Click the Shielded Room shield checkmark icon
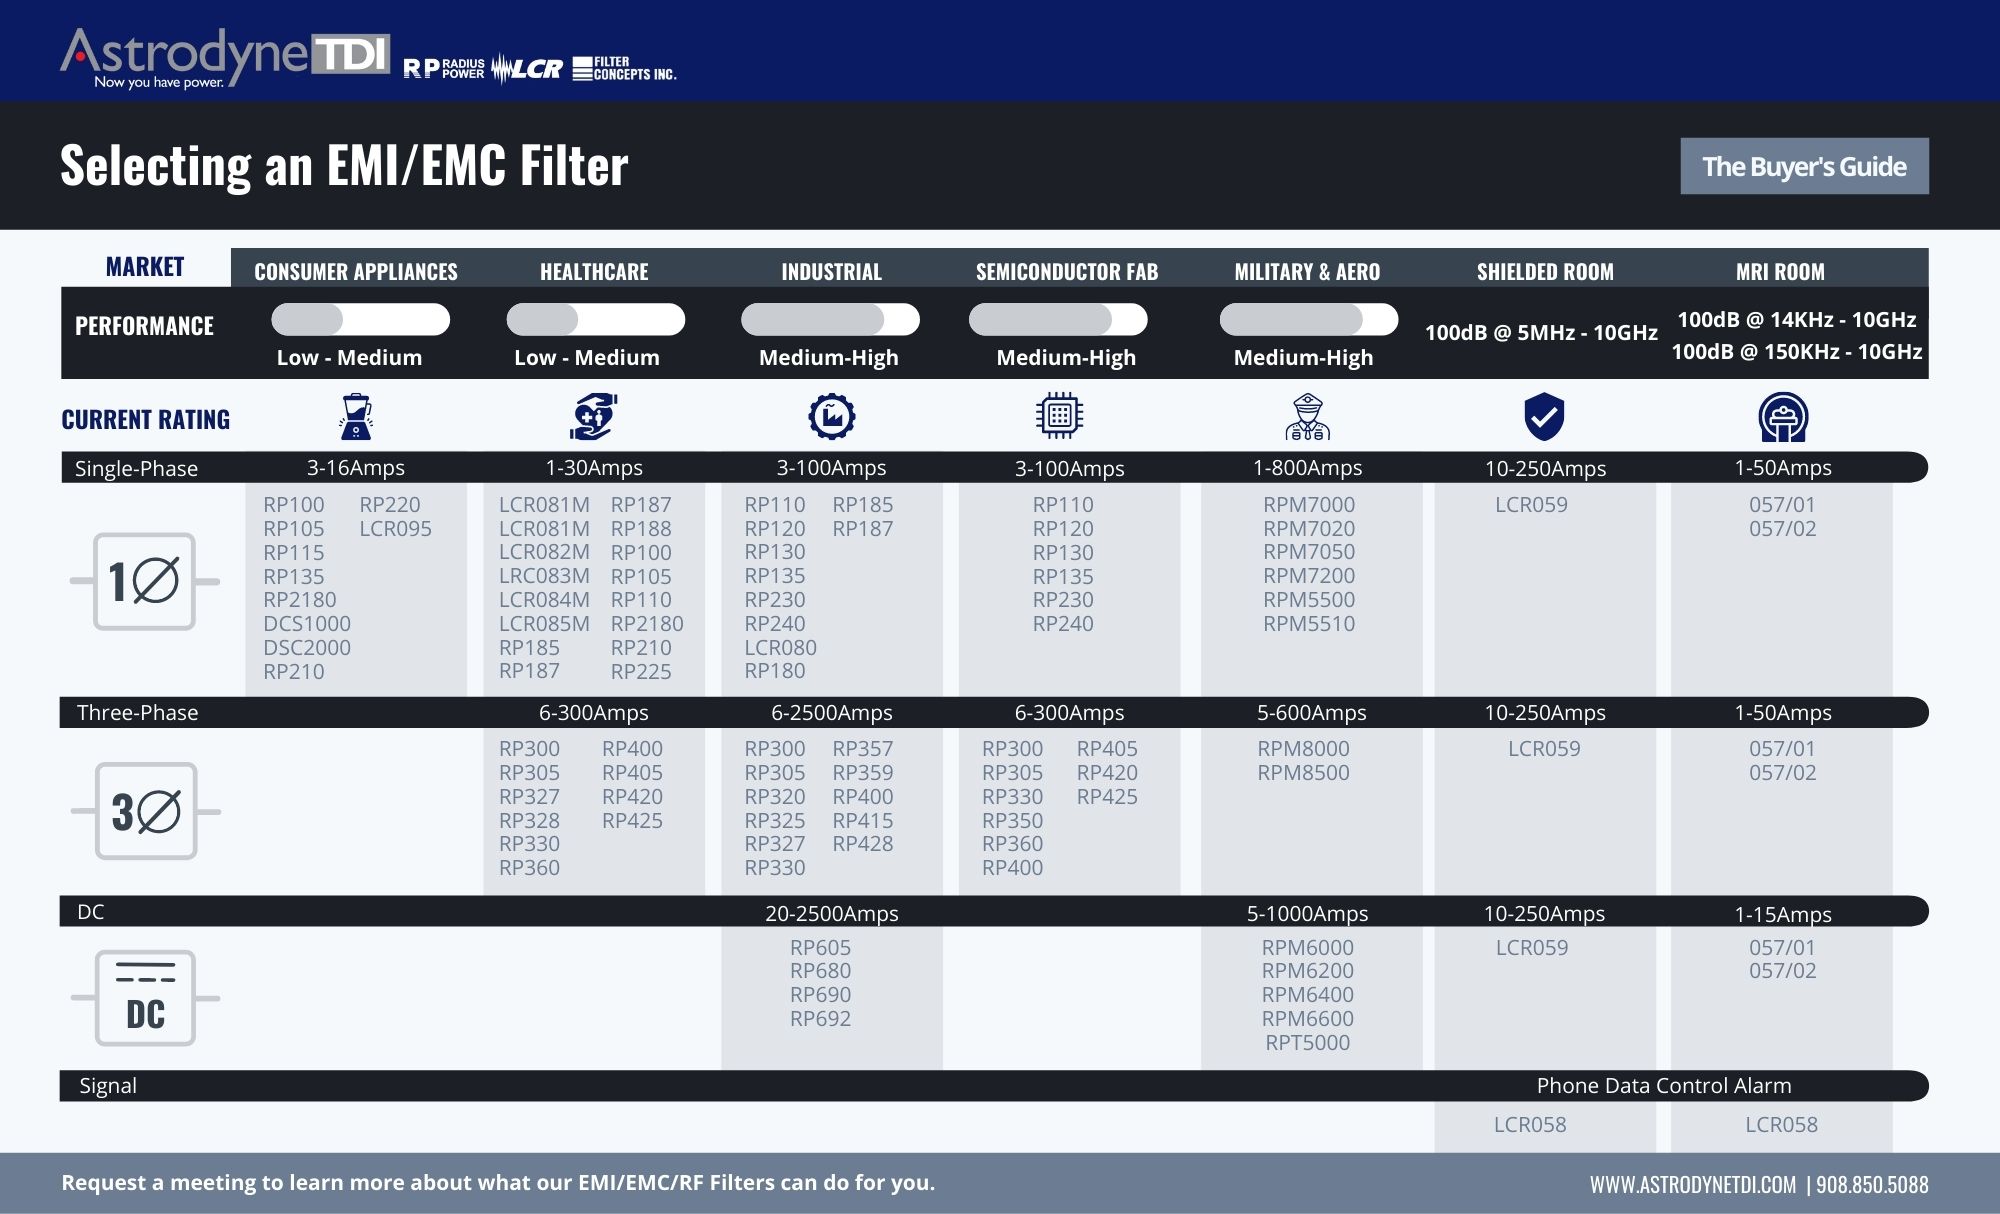 pyautogui.click(x=1544, y=416)
